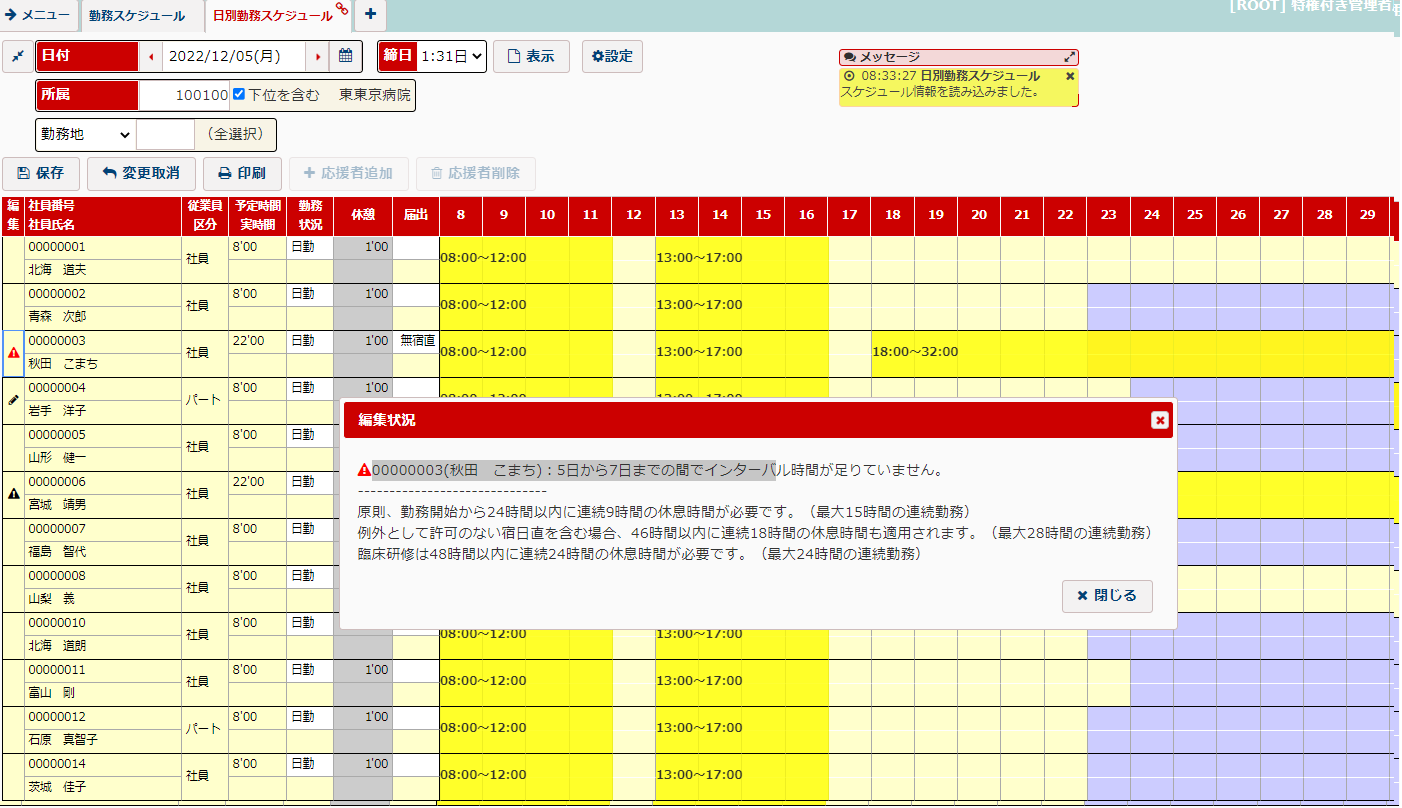The image size is (1402, 808).
Task: Add a new tab with plus button
Action: tap(370, 14)
